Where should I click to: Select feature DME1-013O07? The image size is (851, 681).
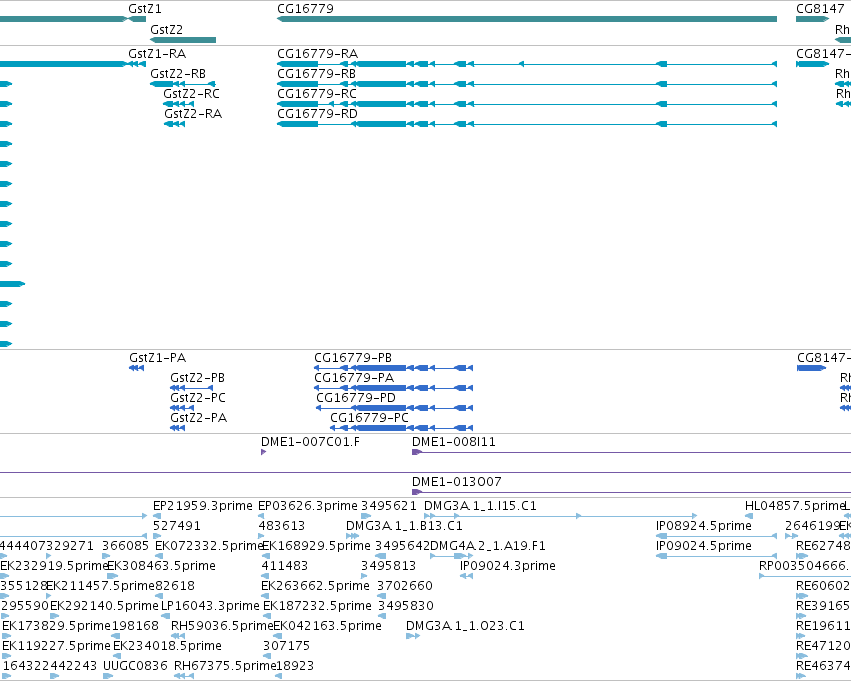pyautogui.click(x=456, y=482)
